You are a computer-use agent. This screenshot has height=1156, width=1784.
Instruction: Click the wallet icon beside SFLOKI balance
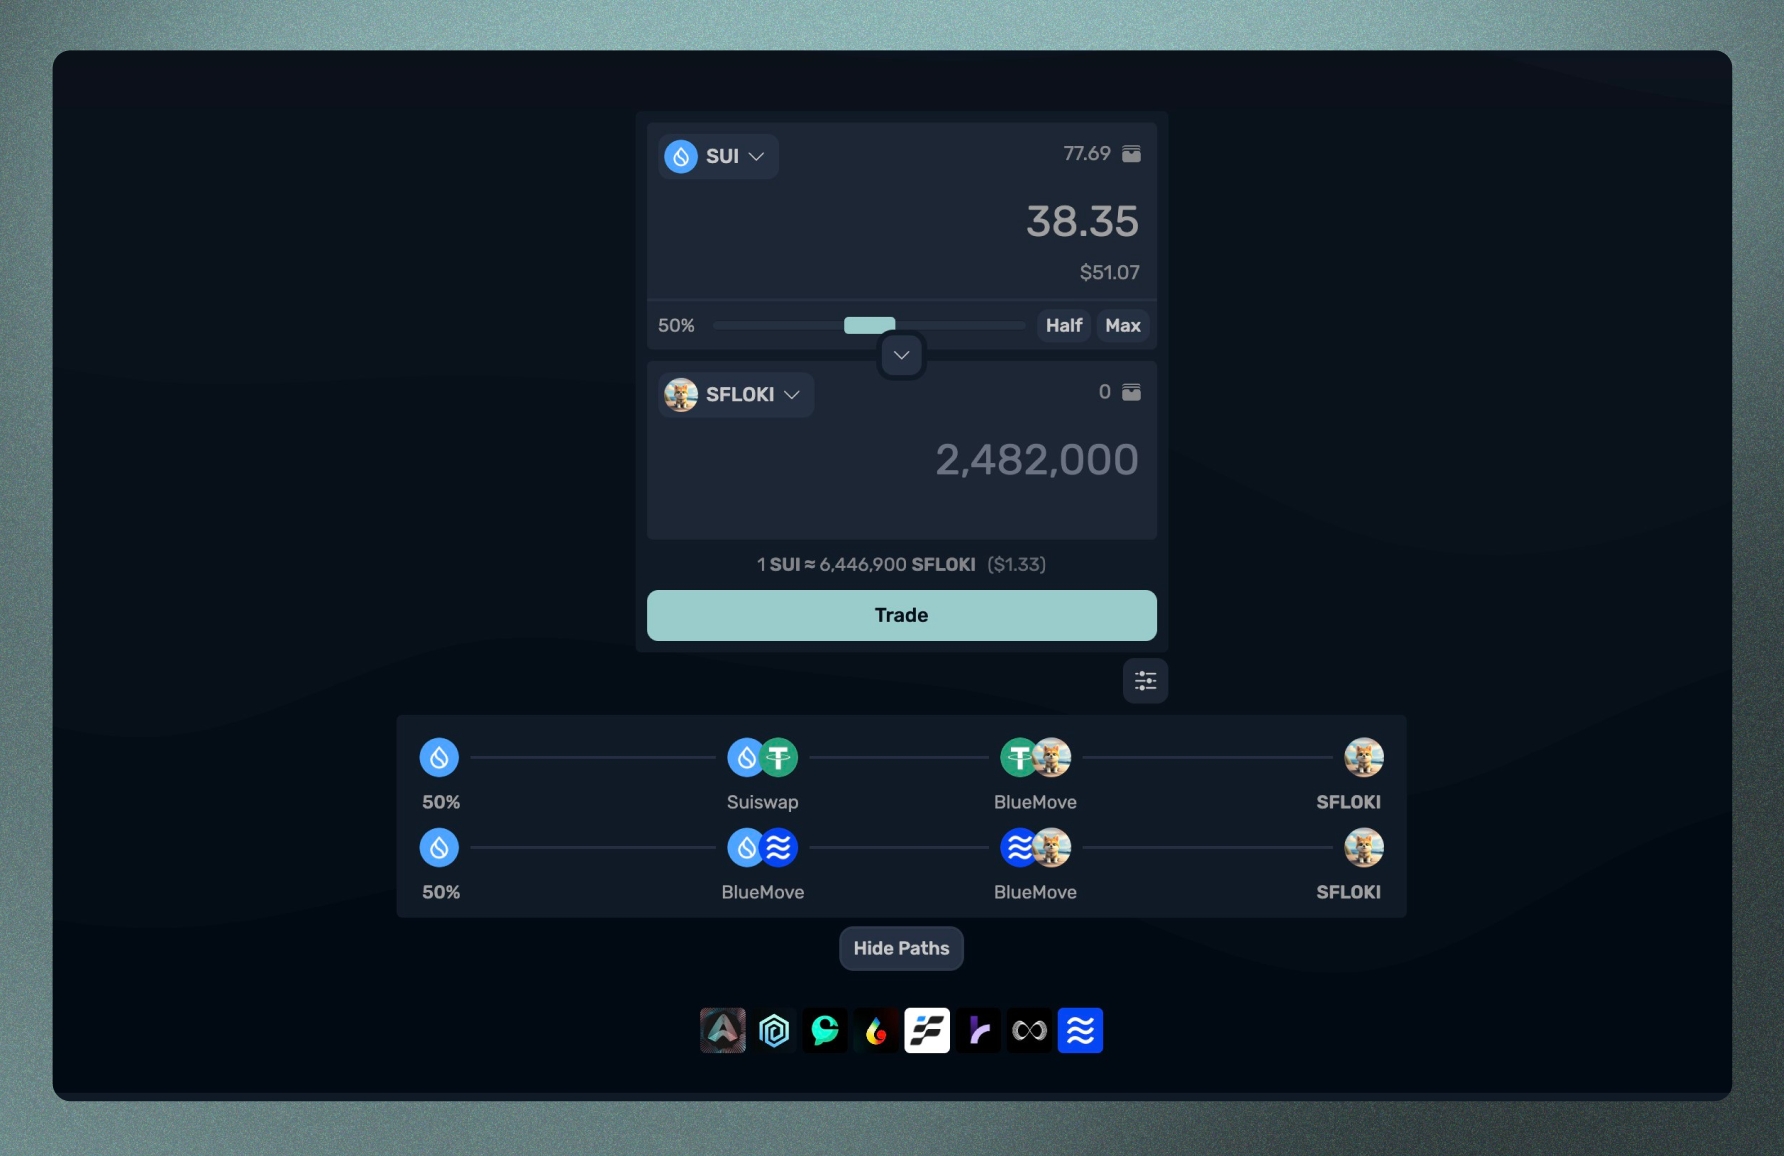point(1131,392)
